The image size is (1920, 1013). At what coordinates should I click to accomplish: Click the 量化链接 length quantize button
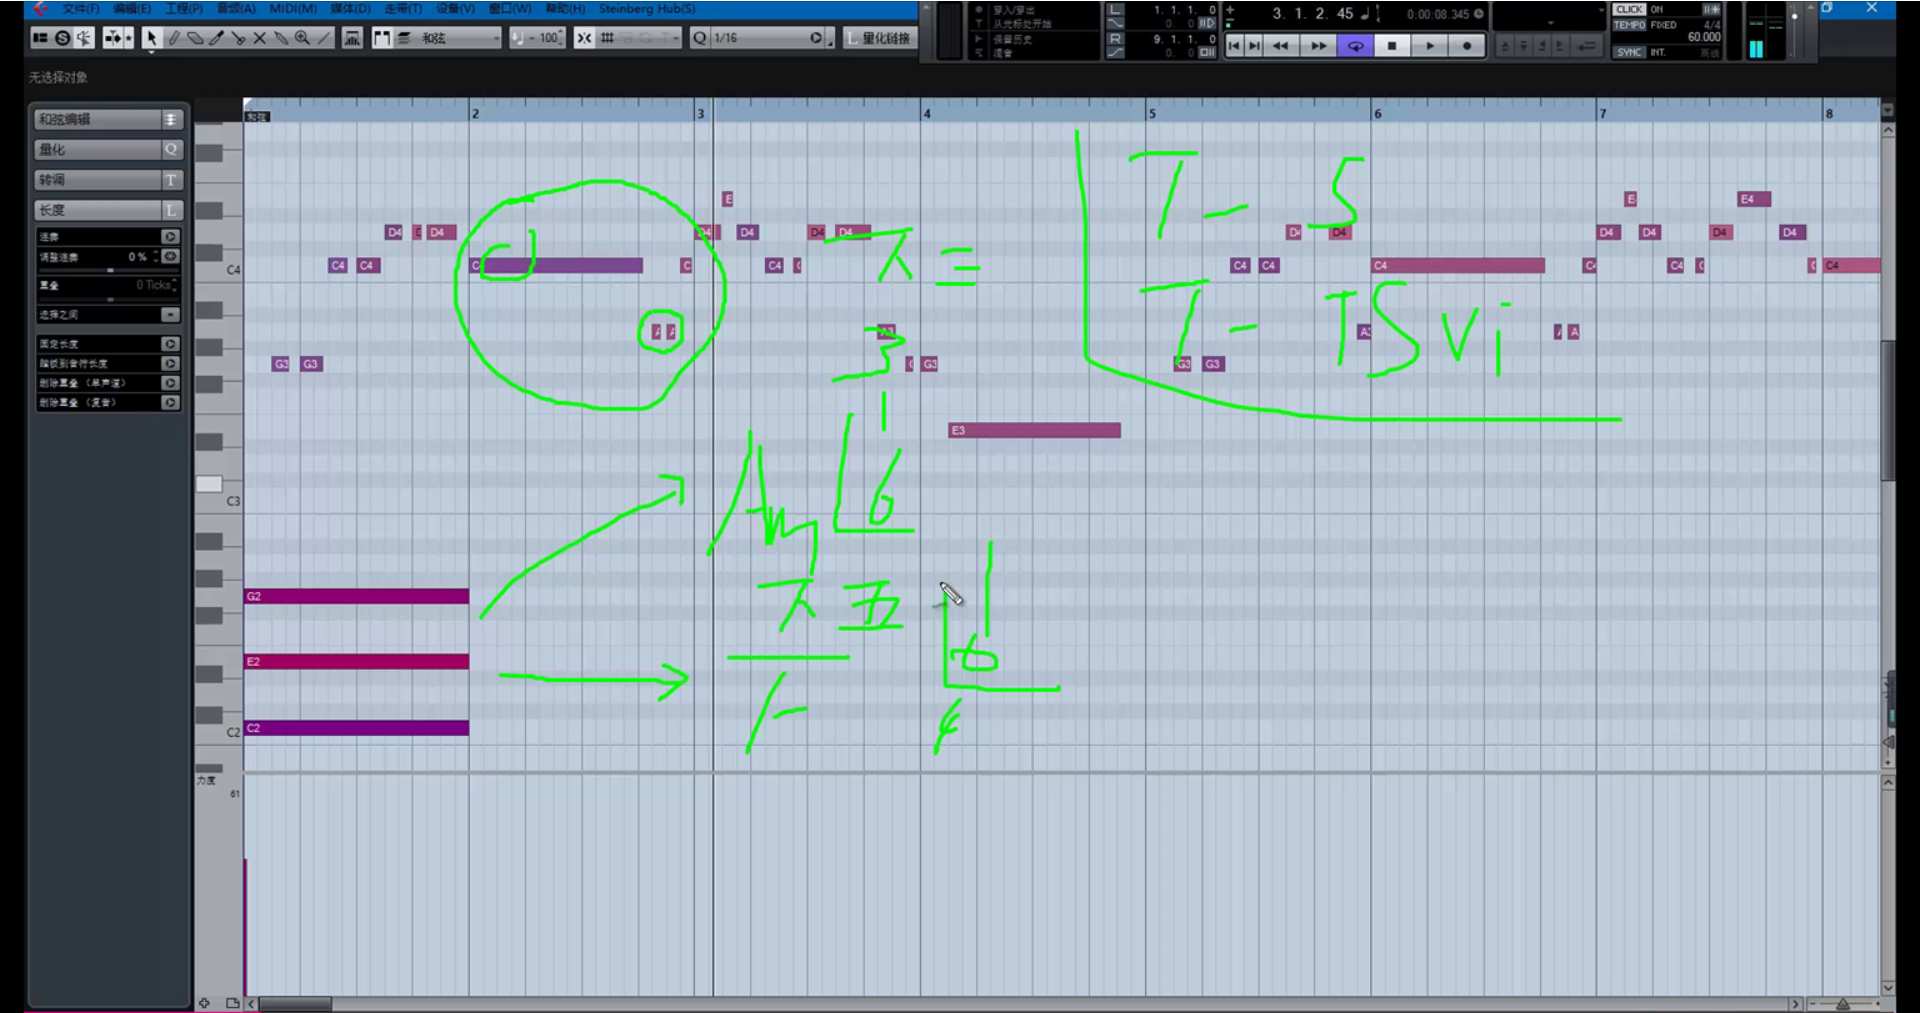[x=879, y=38]
